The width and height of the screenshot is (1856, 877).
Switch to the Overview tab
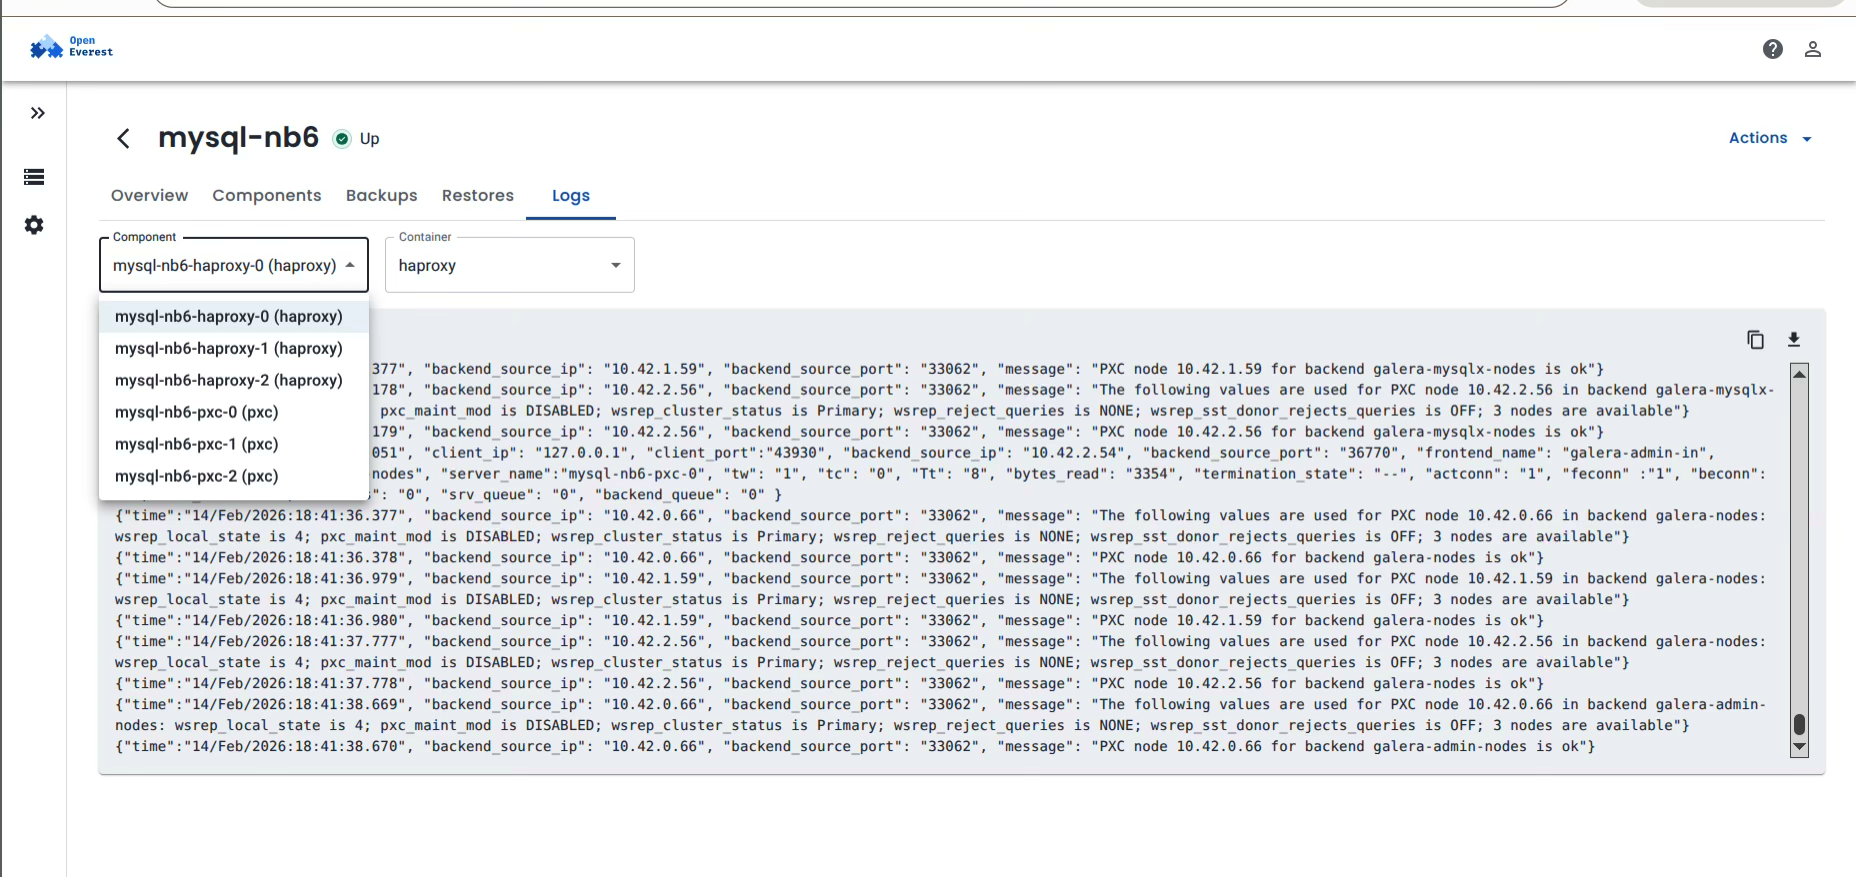[149, 196]
